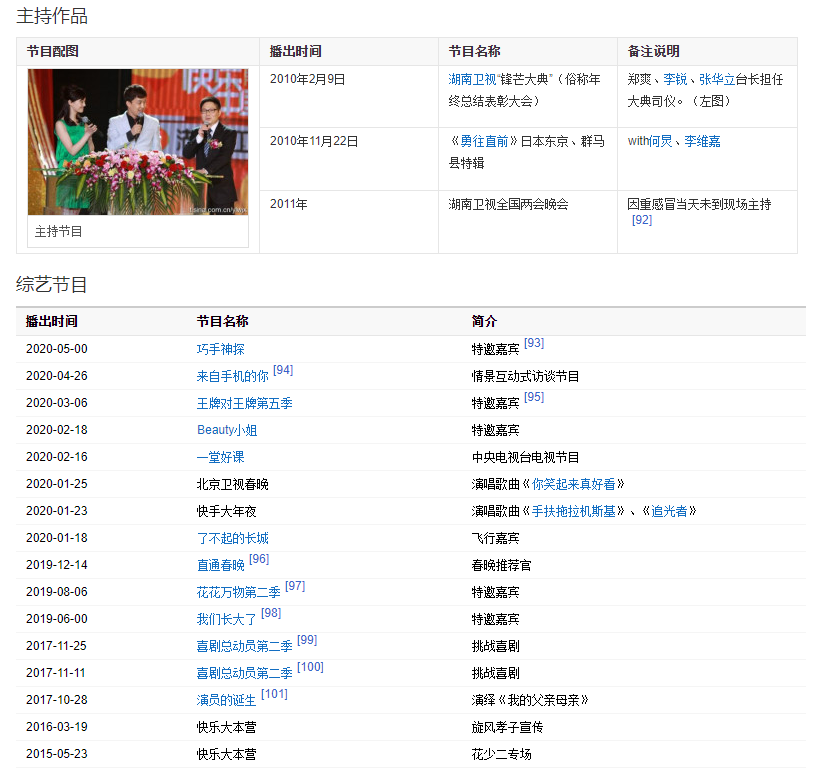Screen dimensions: 821x770
Task: Open the 李维嘉 name link
Action: pyautogui.click(x=702, y=142)
